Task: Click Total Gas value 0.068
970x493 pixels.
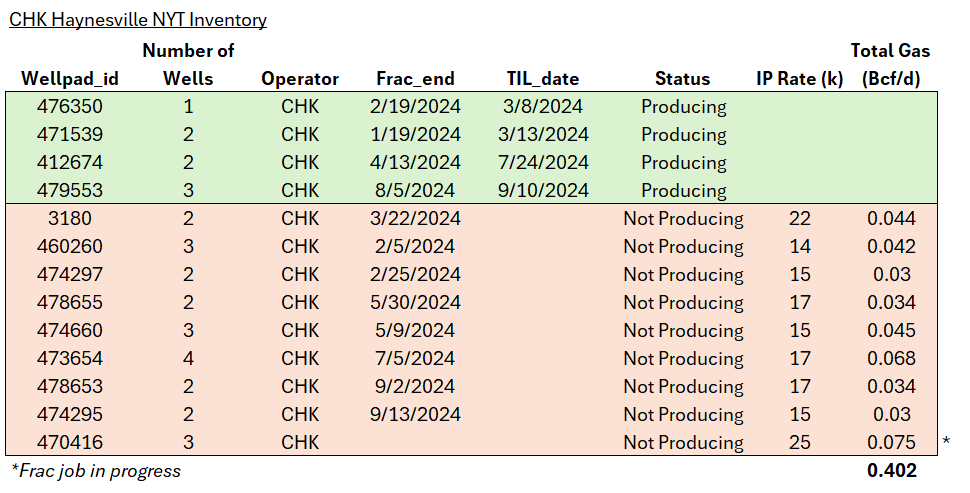Action: (890, 359)
